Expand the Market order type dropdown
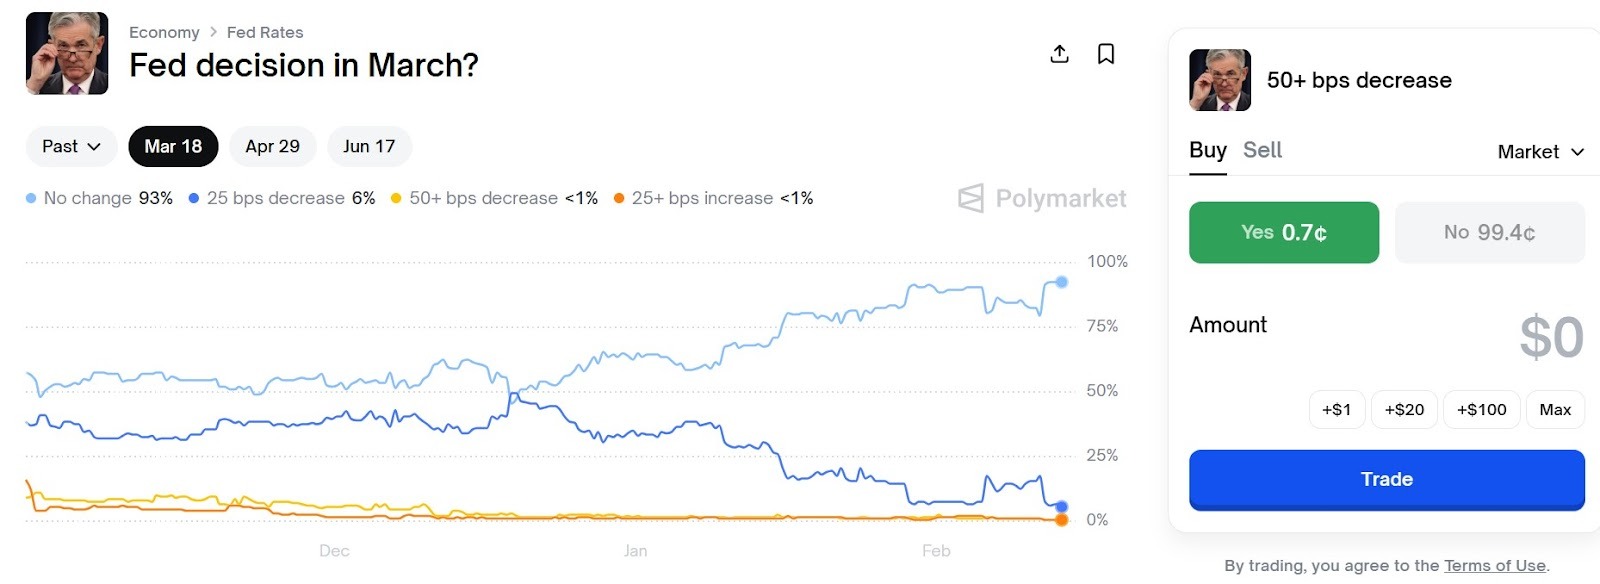This screenshot has height=584, width=1600. click(x=1540, y=152)
